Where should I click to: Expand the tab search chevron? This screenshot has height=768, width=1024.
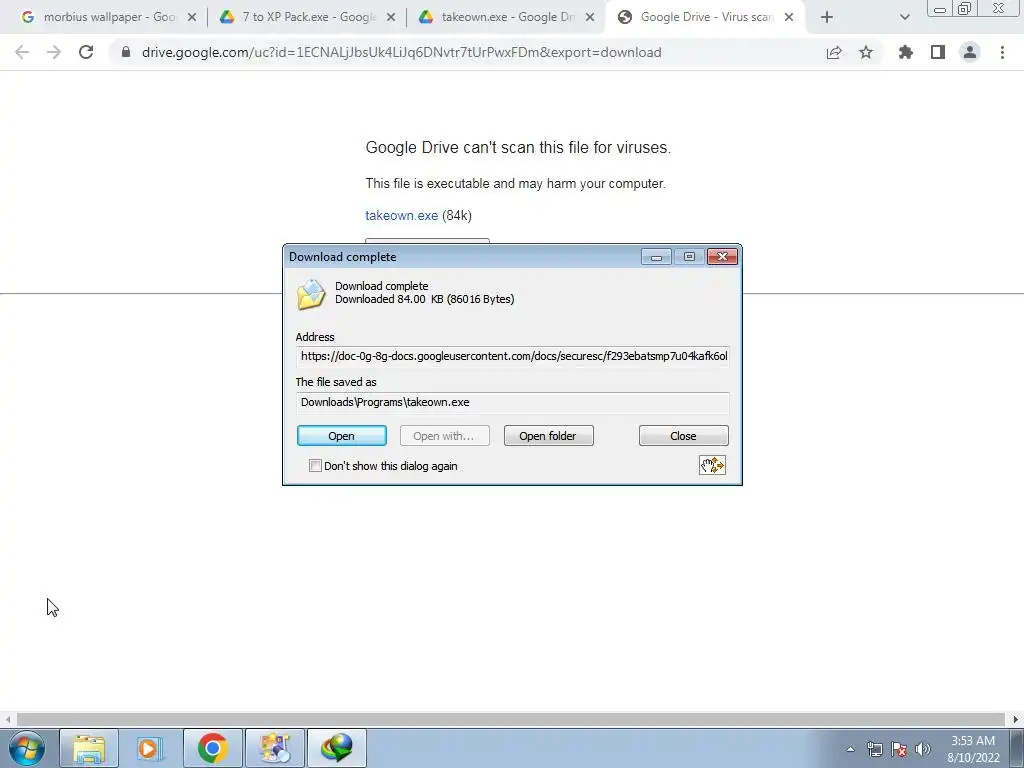(904, 18)
